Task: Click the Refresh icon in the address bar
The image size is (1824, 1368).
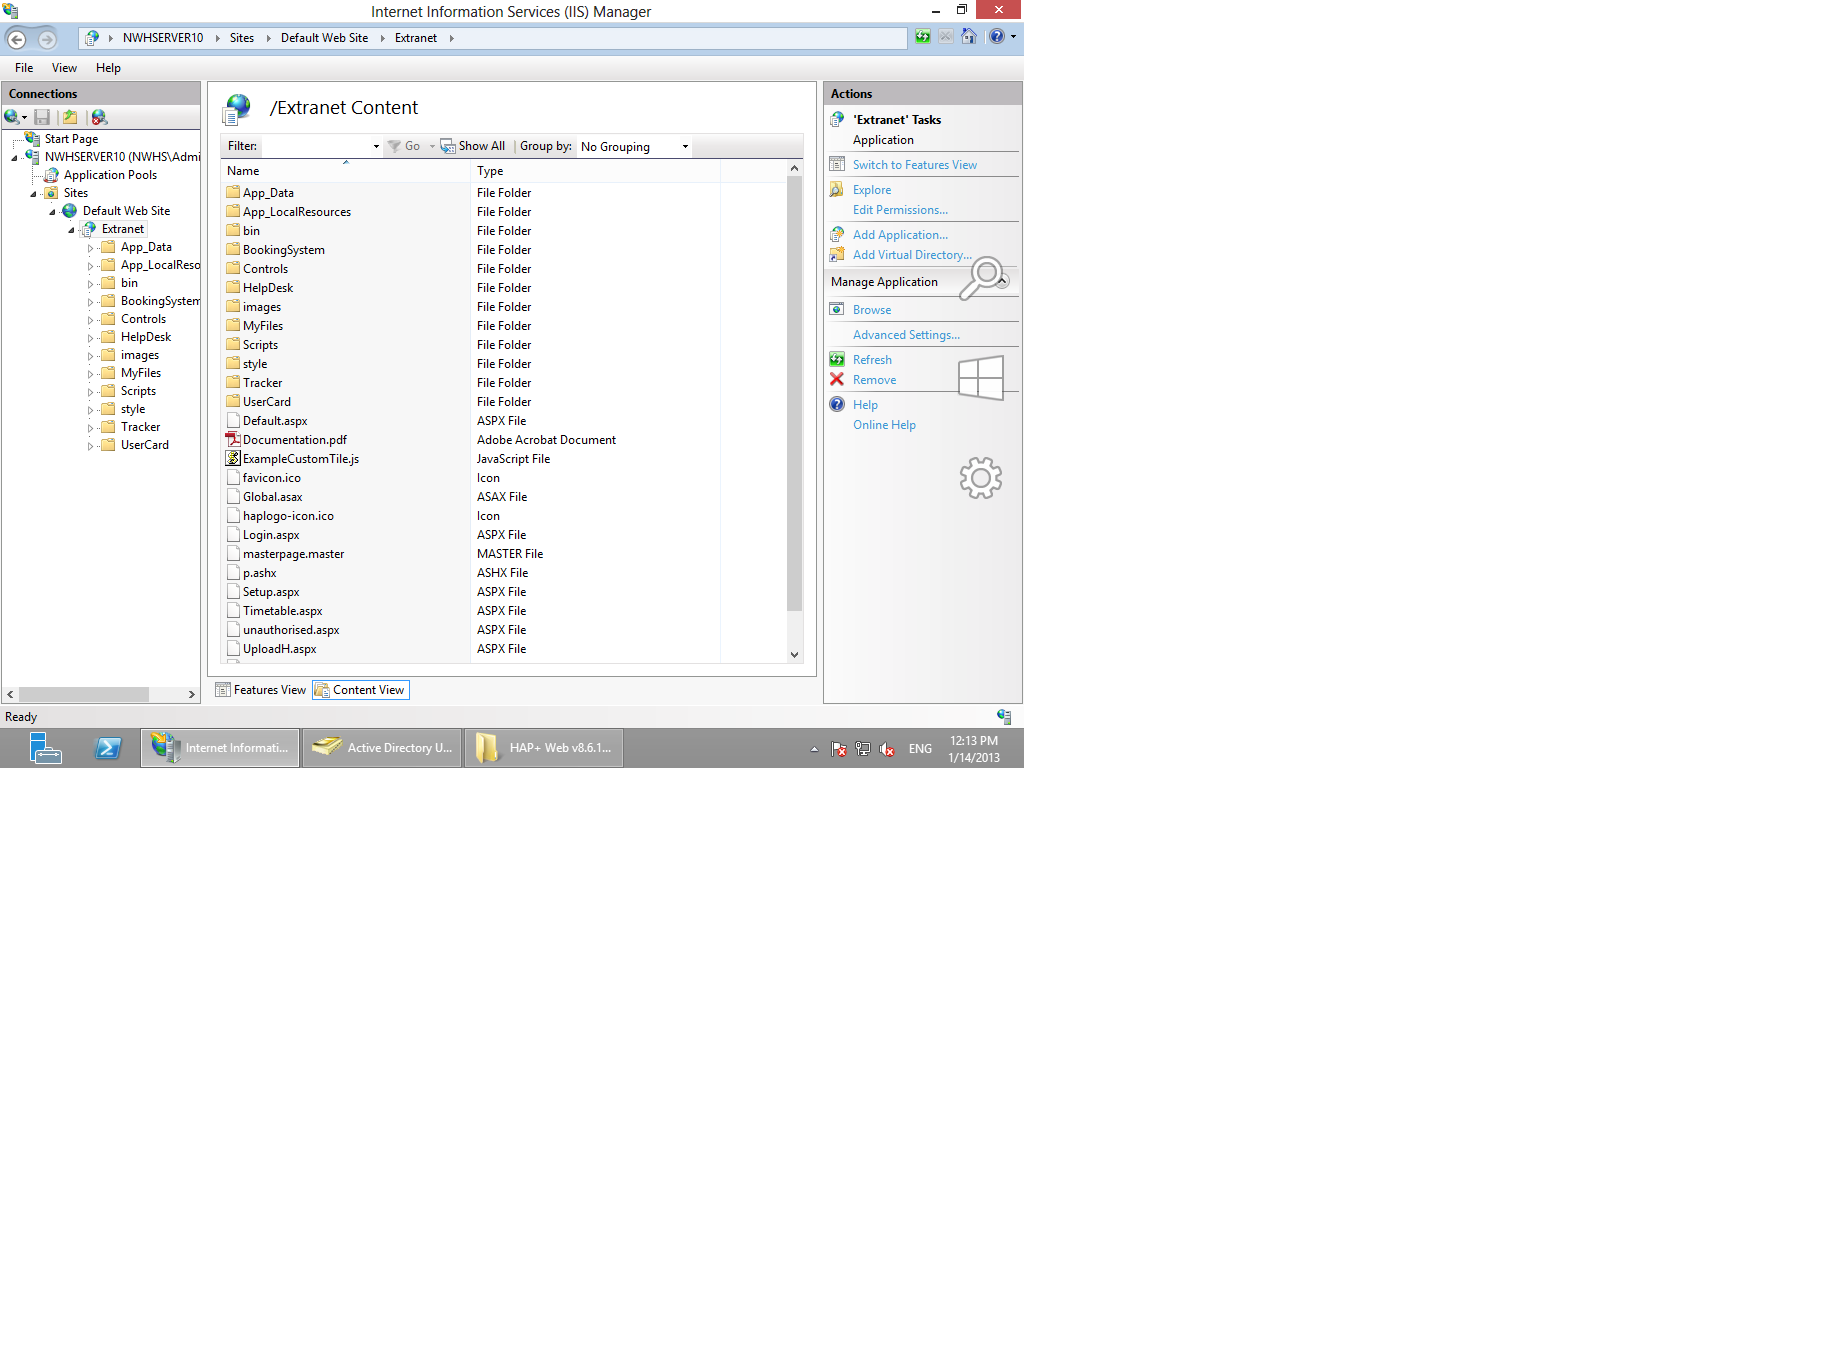Action: [921, 37]
